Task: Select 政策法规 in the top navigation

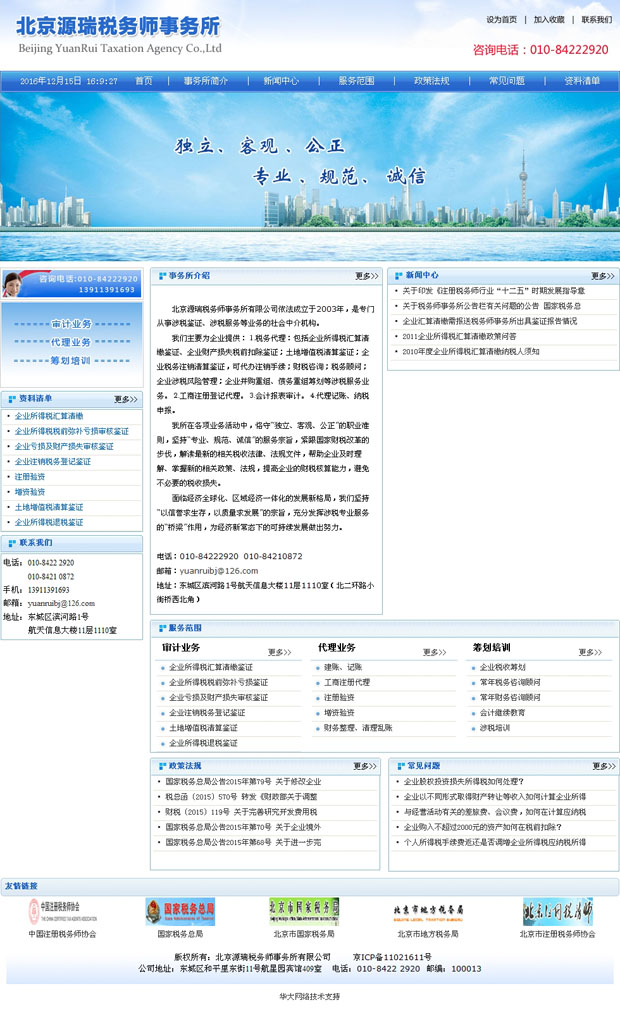Action: (432, 81)
